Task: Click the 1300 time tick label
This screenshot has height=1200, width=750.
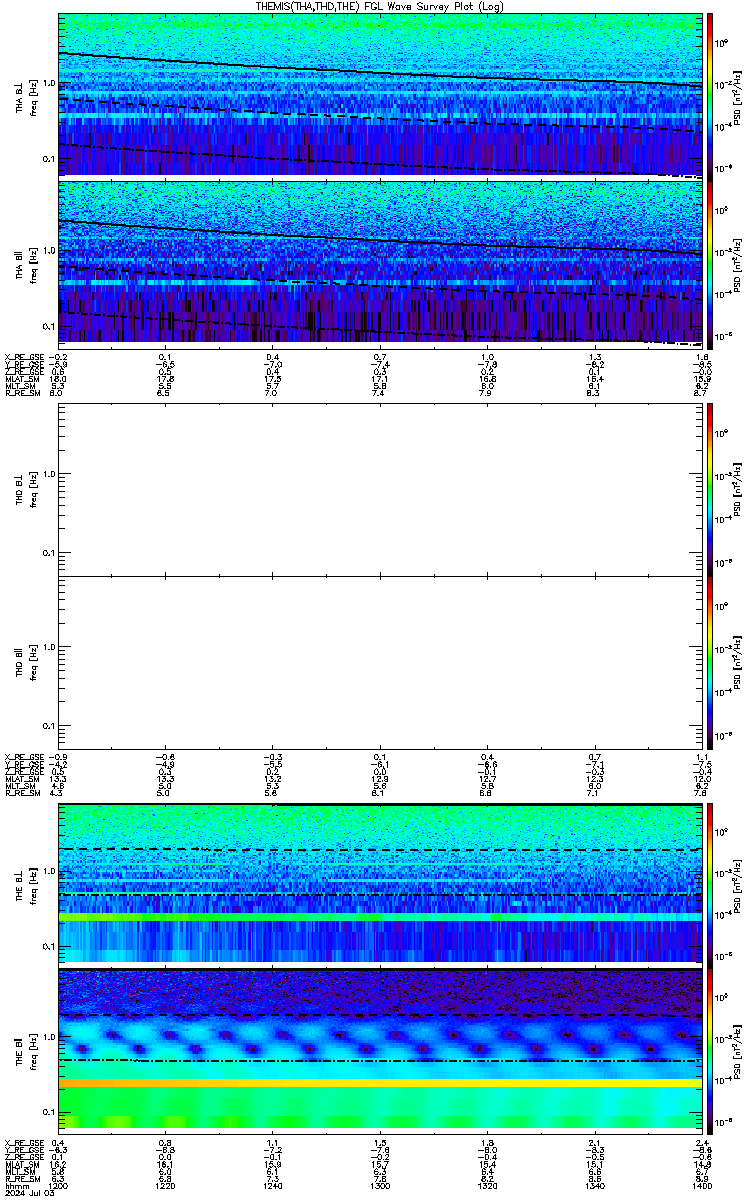Action: tap(379, 1186)
